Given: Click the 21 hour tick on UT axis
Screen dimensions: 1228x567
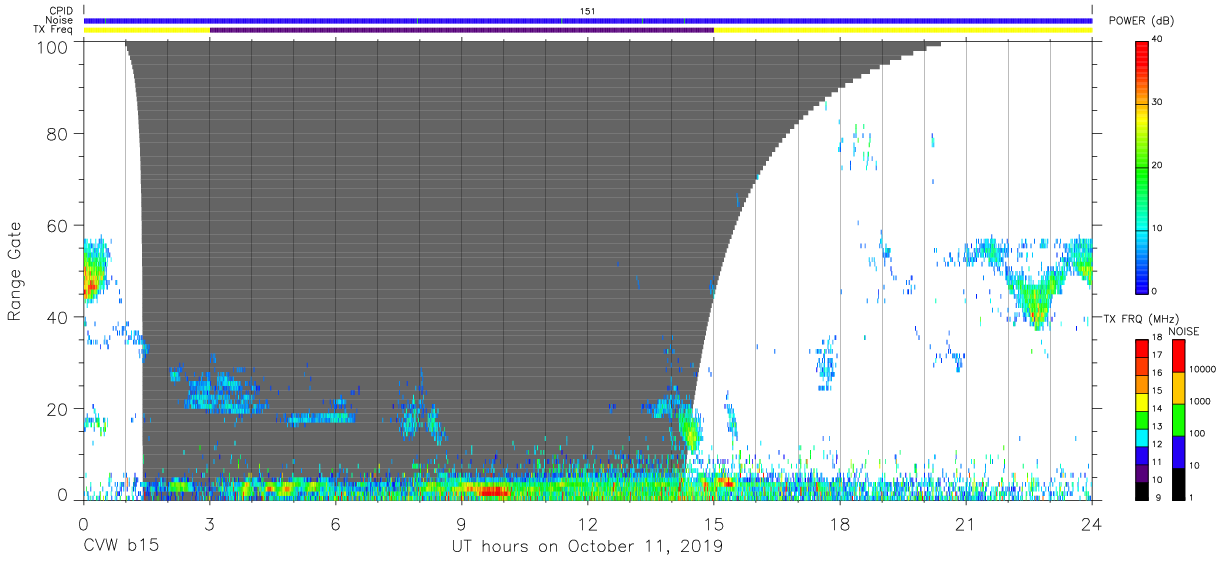Looking at the screenshot, I should (x=965, y=523).
